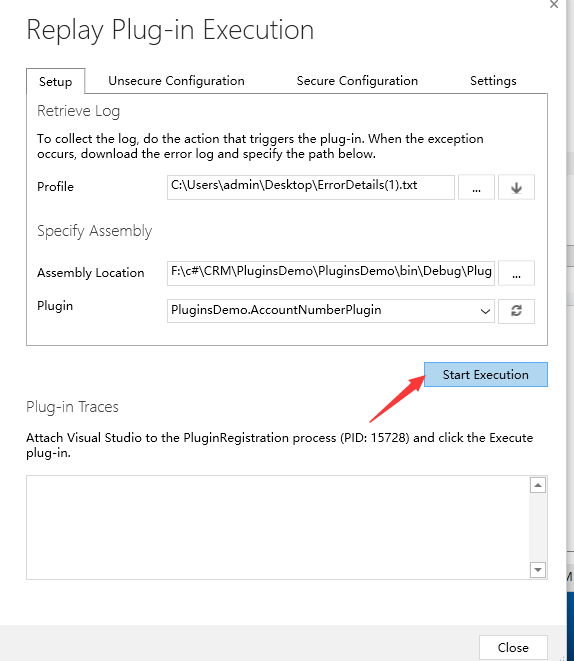Click the Profile label

pos(55,187)
